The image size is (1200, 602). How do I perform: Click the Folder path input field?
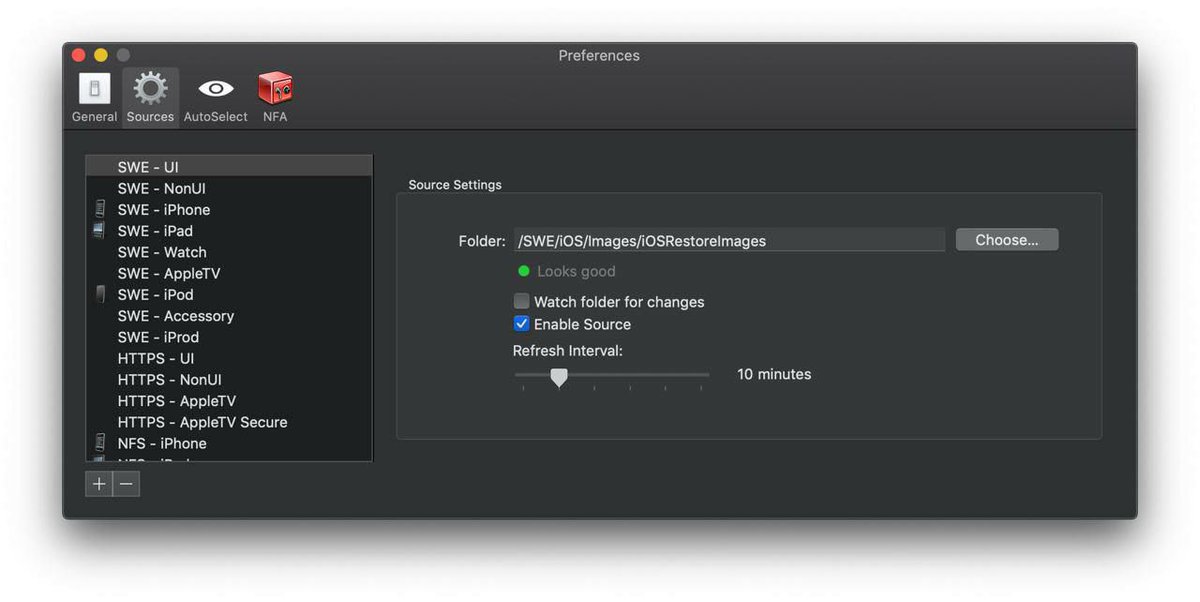[x=729, y=240]
